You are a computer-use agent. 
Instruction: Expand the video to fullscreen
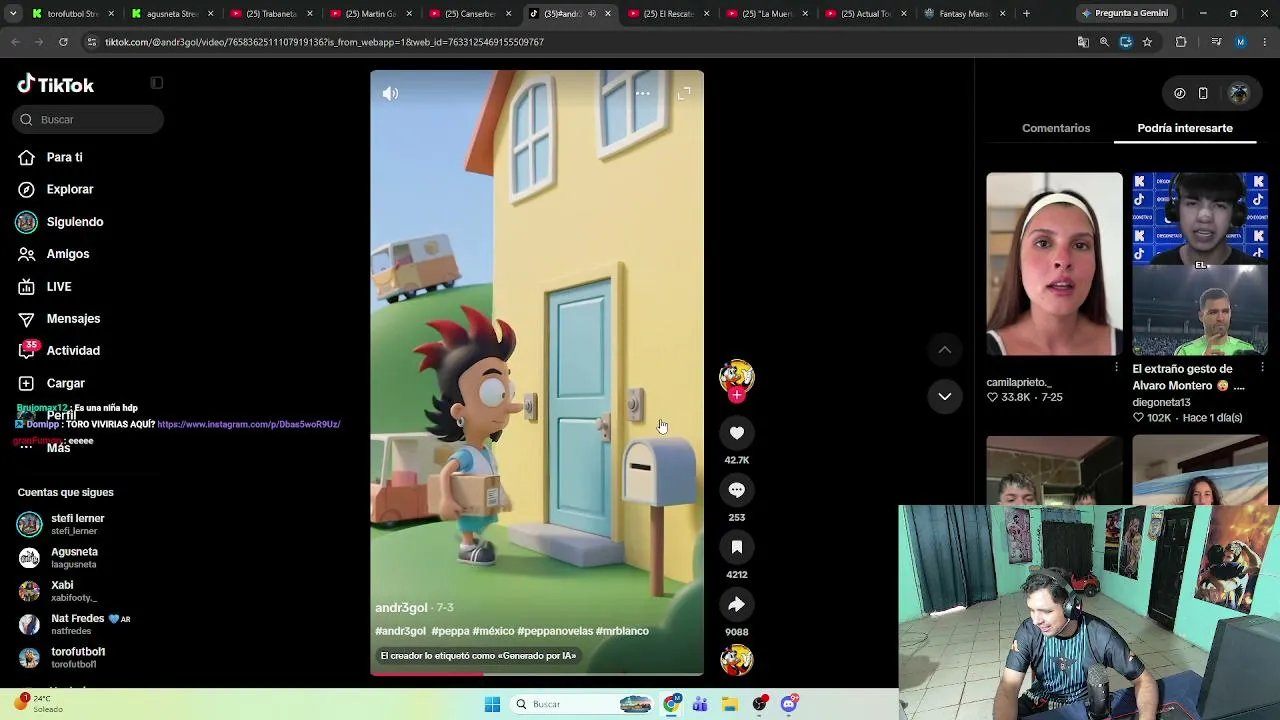(684, 93)
